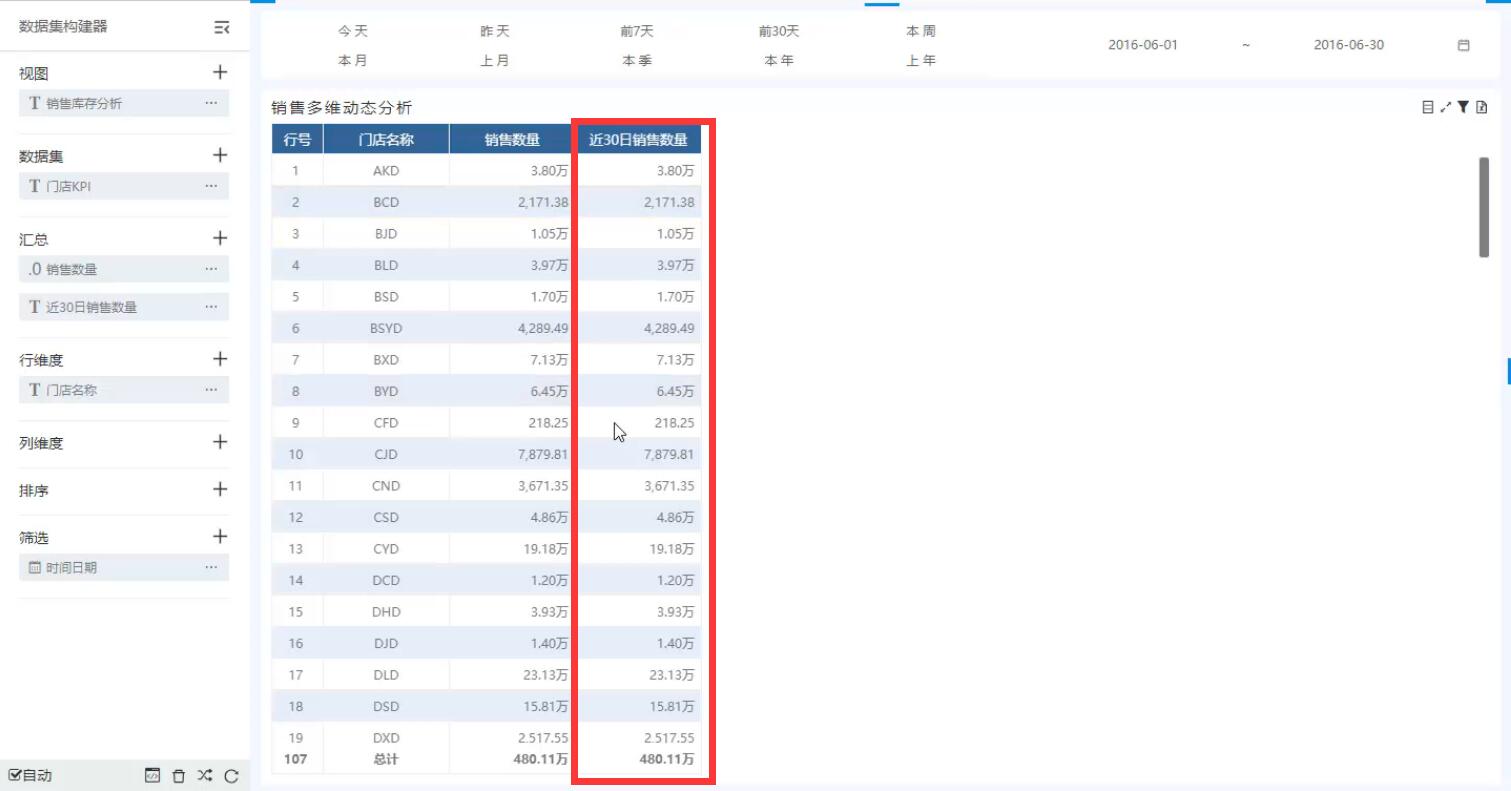
Task: Click the table's vertical scrollbar thumb
Action: pos(1484,206)
